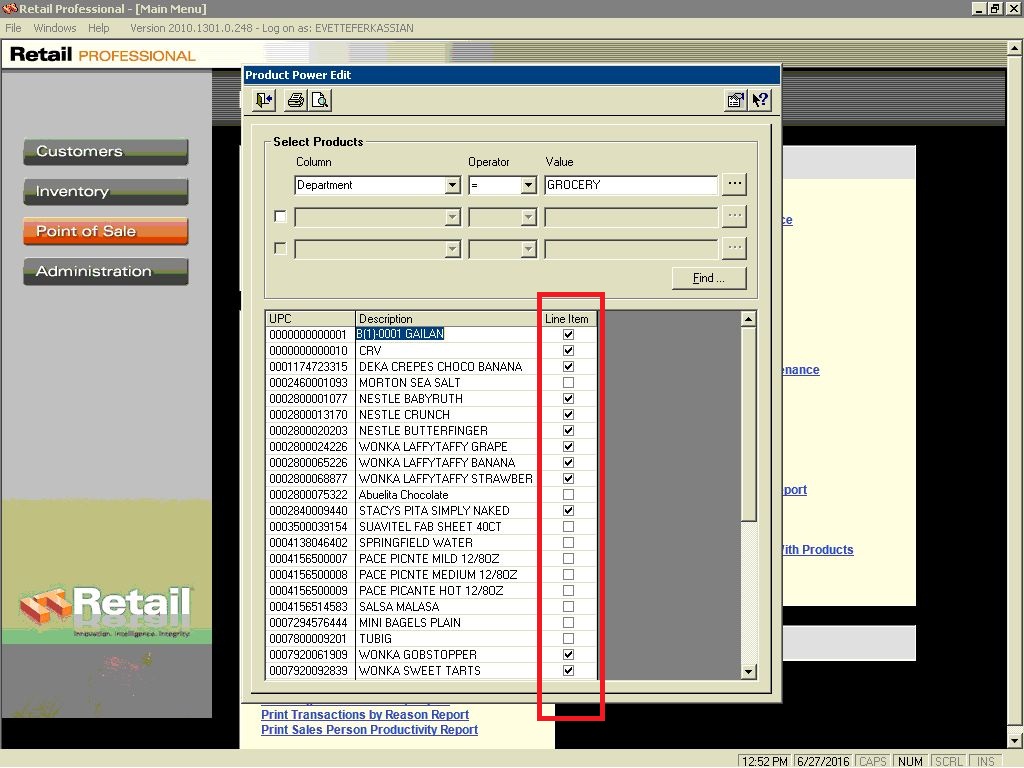This screenshot has width=1024, height=768.
Task: Enable the second filter row checkbox
Action: point(280,217)
